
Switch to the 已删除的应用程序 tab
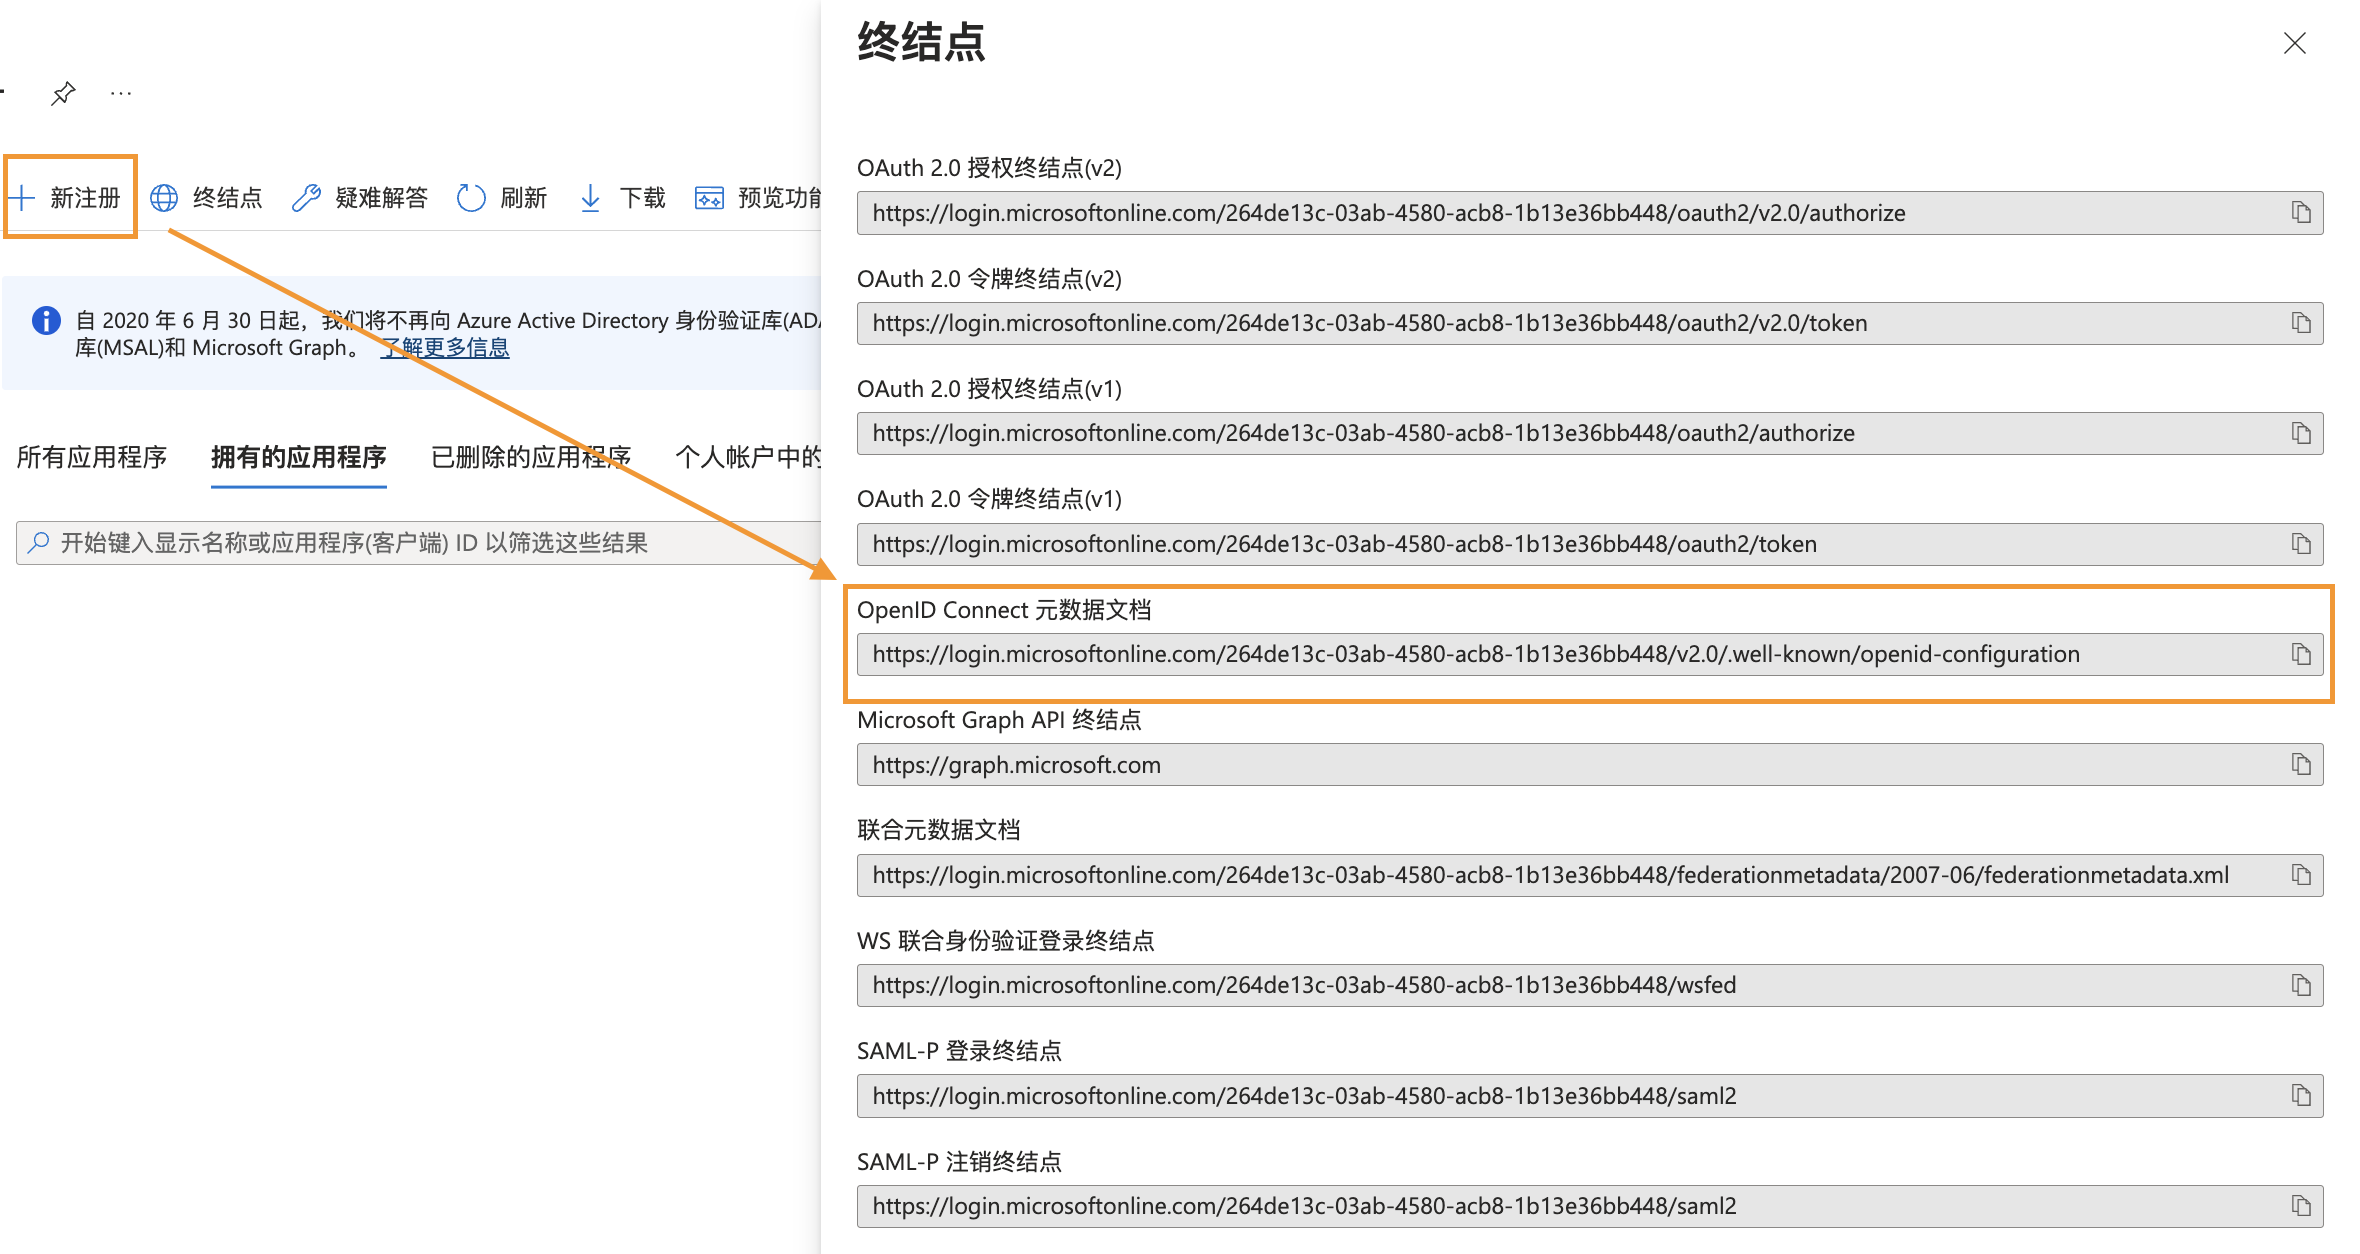pos(531,457)
